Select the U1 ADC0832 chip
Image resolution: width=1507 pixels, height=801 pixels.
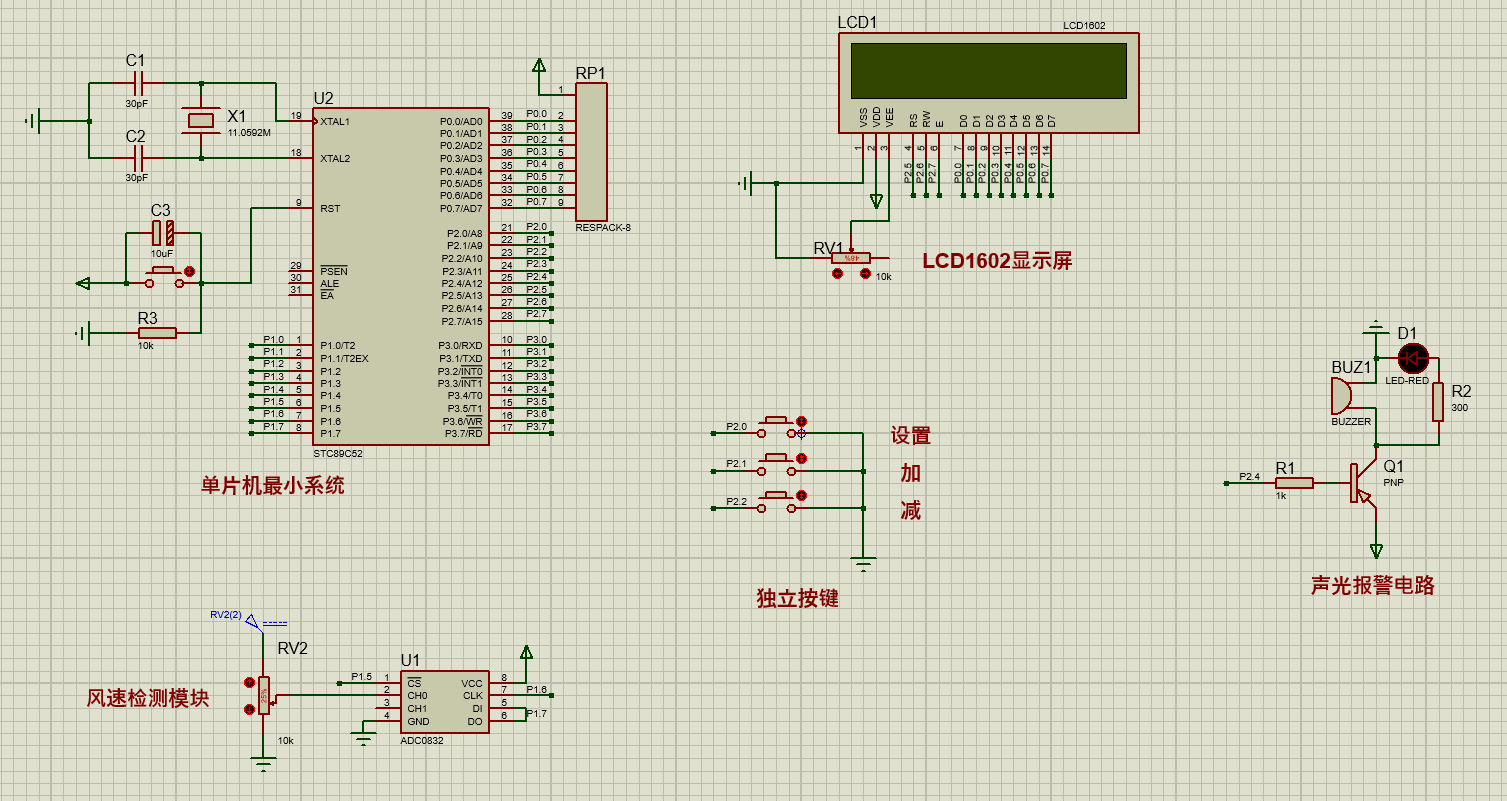445,701
